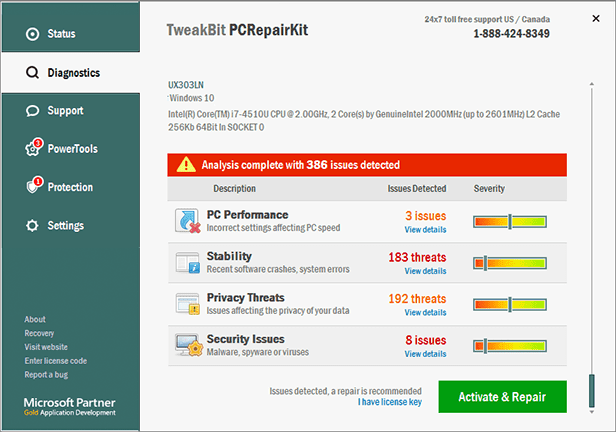The width and height of the screenshot is (616, 432).
Task: Click the Description column header
Action: (x=235, y=189)
